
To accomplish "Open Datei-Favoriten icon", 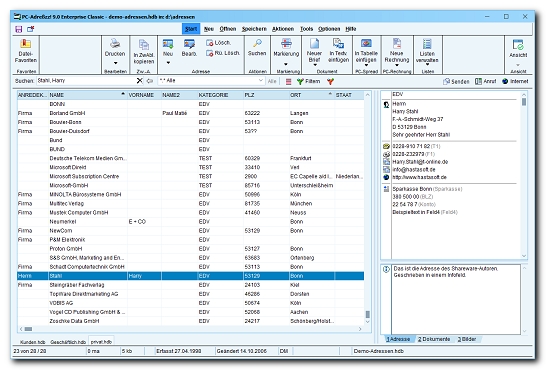I will 25,44.
